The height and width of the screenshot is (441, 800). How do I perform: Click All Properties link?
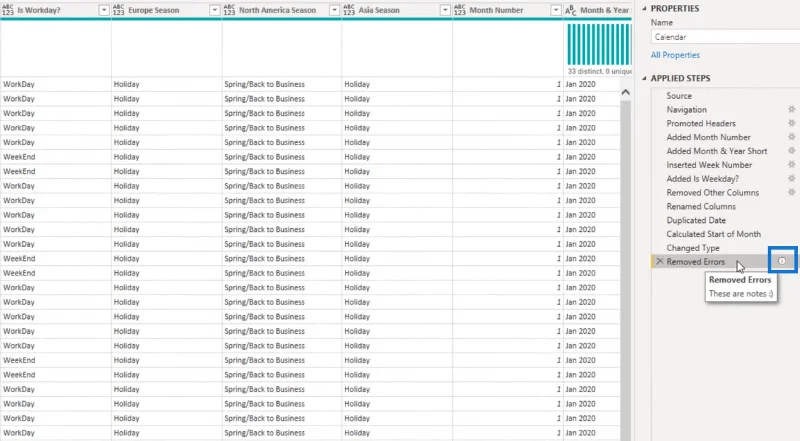click(675, 55)
